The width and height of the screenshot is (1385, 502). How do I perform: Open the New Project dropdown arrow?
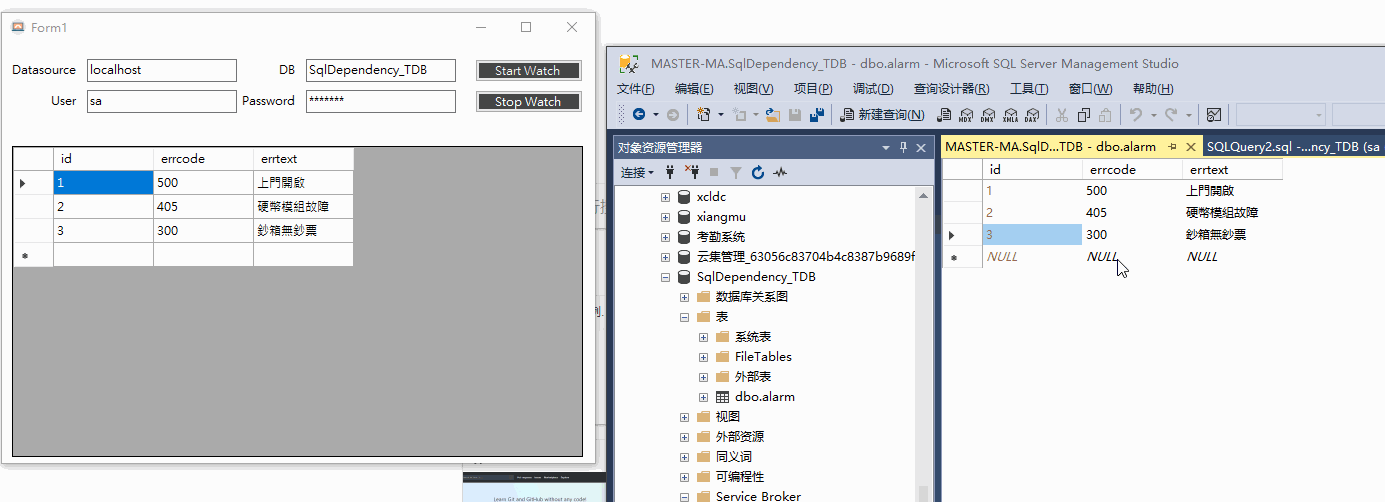click(721, 115)
